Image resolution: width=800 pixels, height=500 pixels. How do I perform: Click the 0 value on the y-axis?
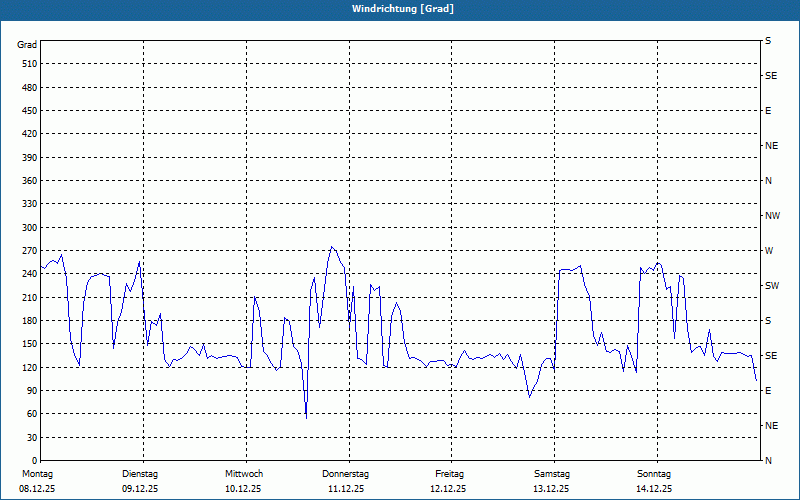pos(34,461)
